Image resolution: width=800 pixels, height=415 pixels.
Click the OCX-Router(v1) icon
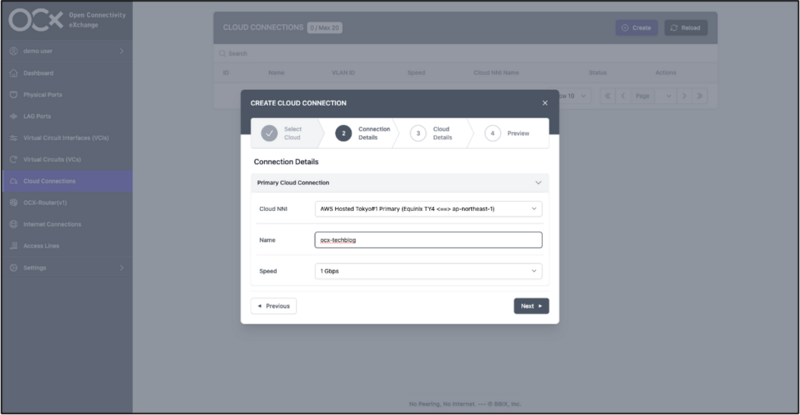click(14, 203)
